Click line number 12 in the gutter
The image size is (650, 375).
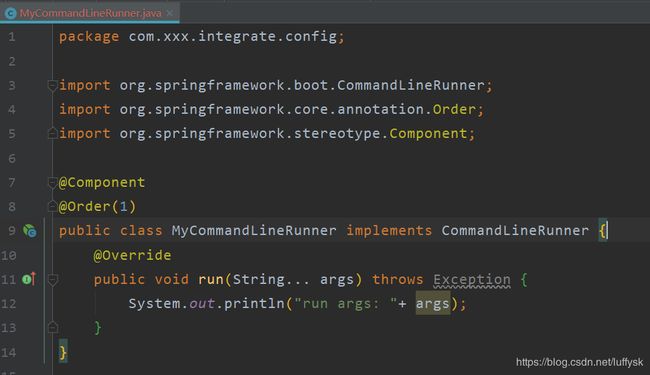point(8,304)
